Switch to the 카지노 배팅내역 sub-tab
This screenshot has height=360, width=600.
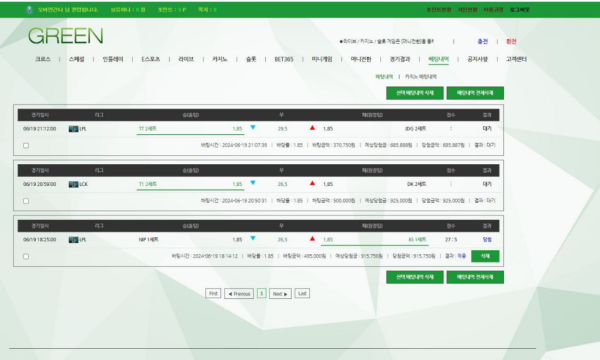421,77
